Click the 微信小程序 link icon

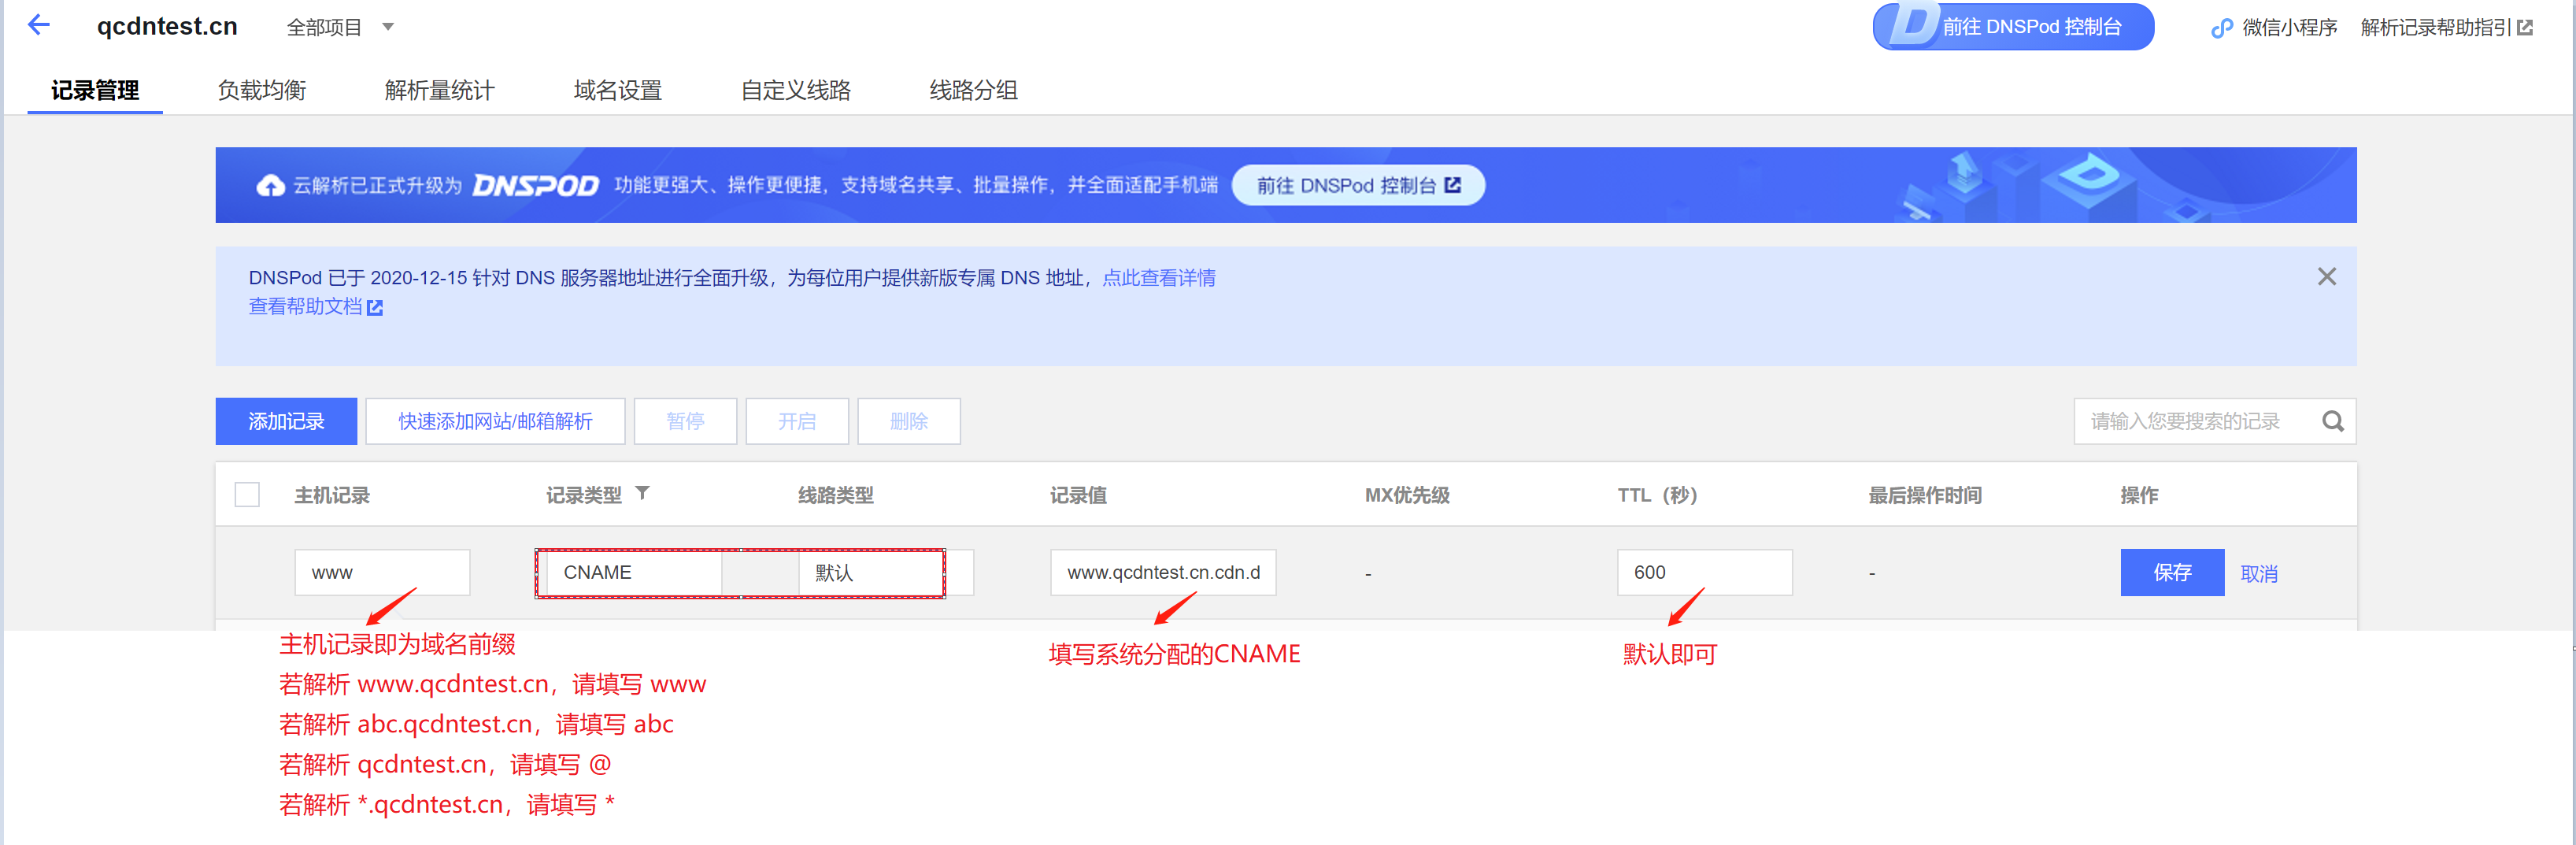tap(2221, 28)
